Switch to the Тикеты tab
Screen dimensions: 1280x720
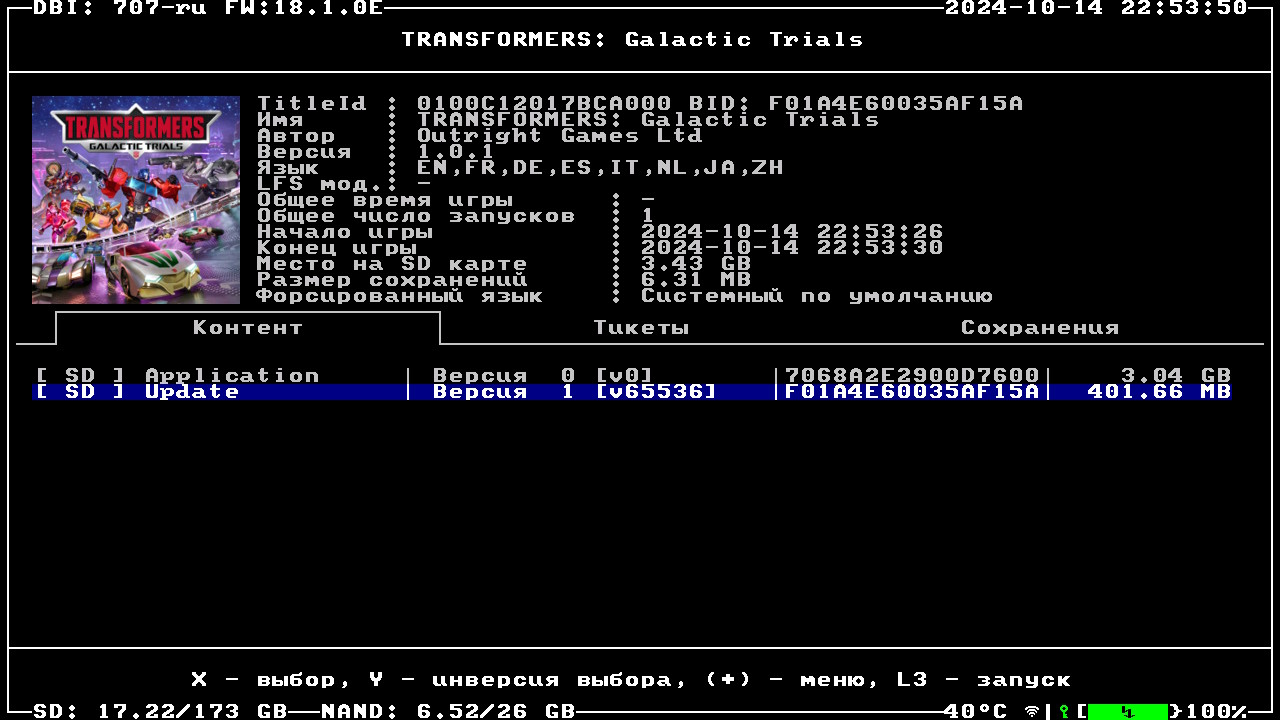click(x=641, y=328)
